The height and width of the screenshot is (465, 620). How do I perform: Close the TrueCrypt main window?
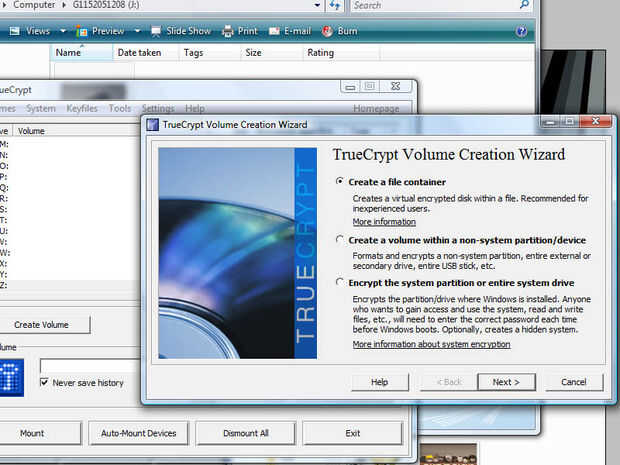395,87
